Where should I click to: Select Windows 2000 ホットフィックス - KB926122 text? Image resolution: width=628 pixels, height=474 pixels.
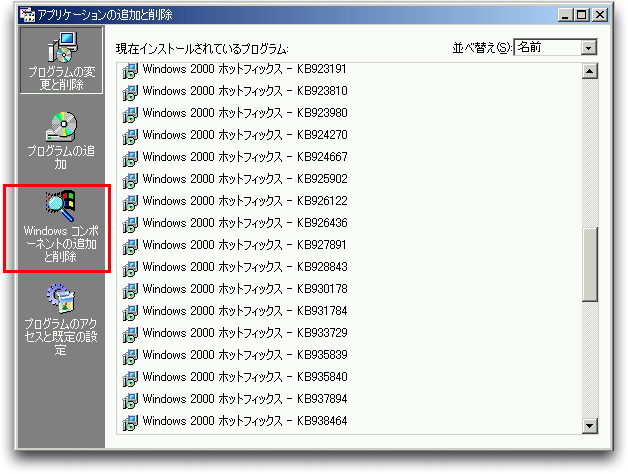pos(245,201)
